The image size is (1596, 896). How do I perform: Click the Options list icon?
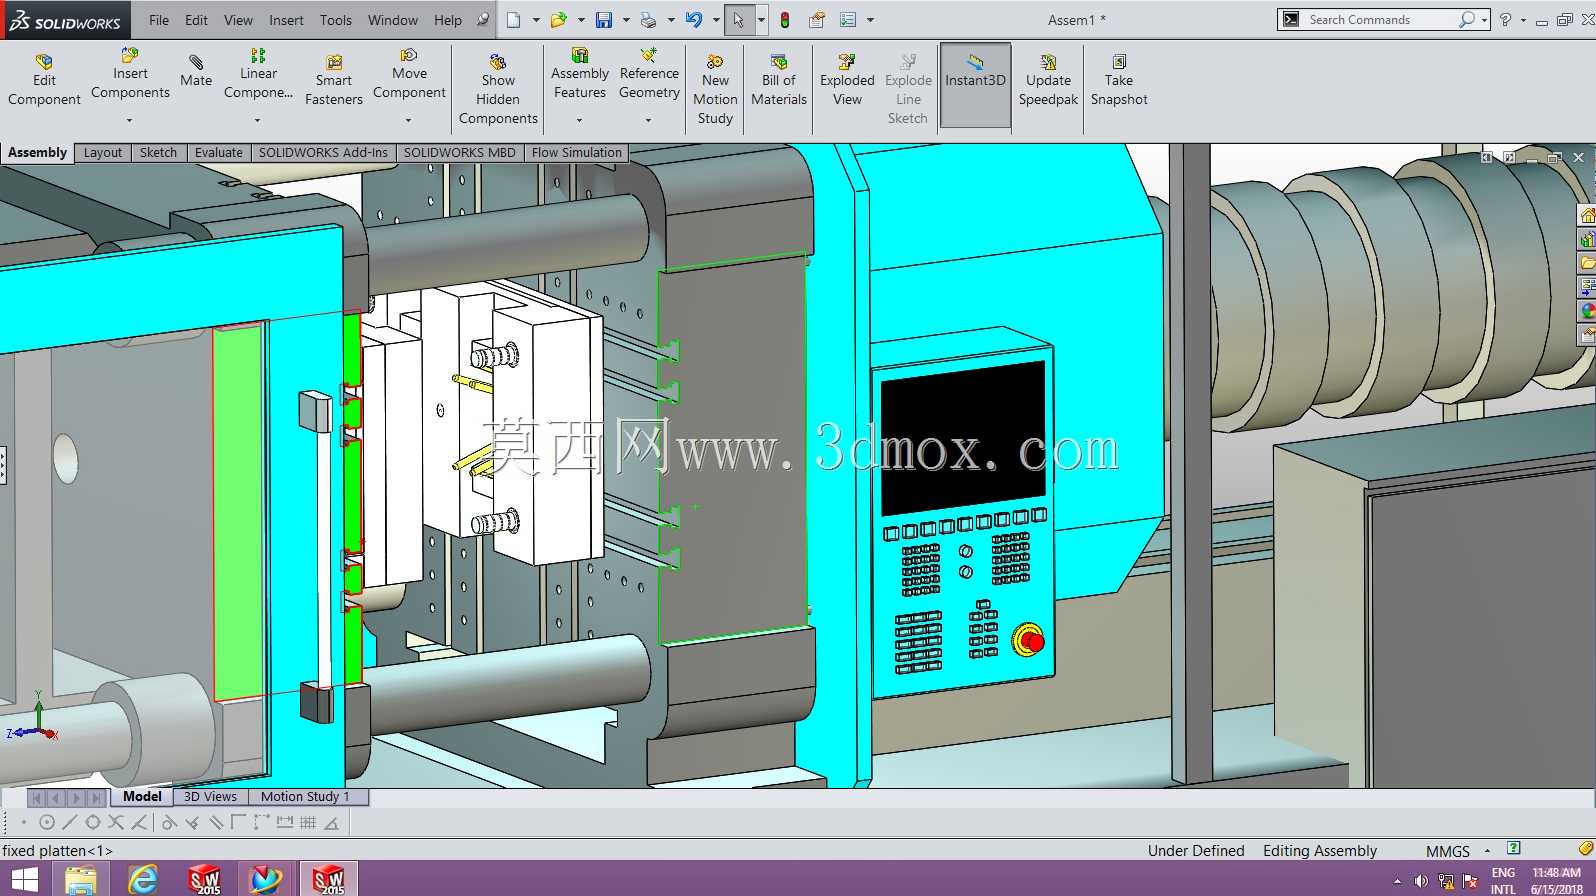(848, 20)
